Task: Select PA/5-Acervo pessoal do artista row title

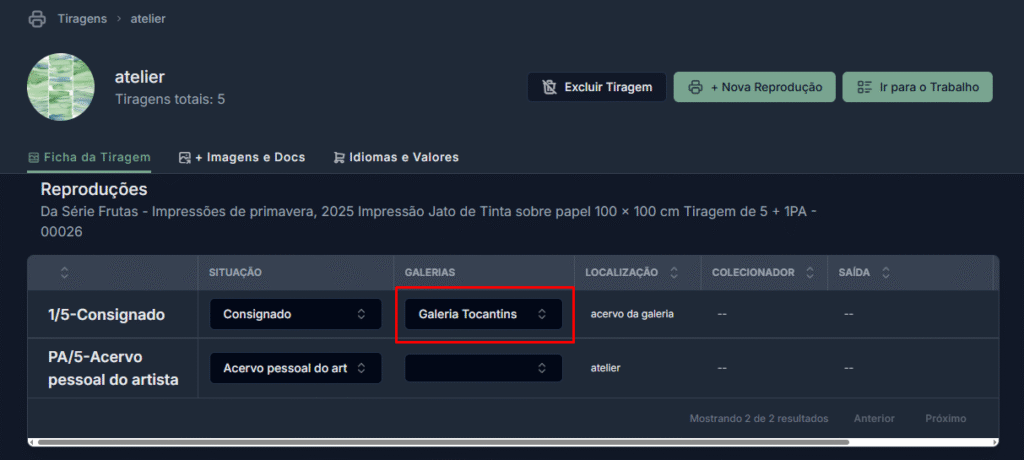Action: 113,368
